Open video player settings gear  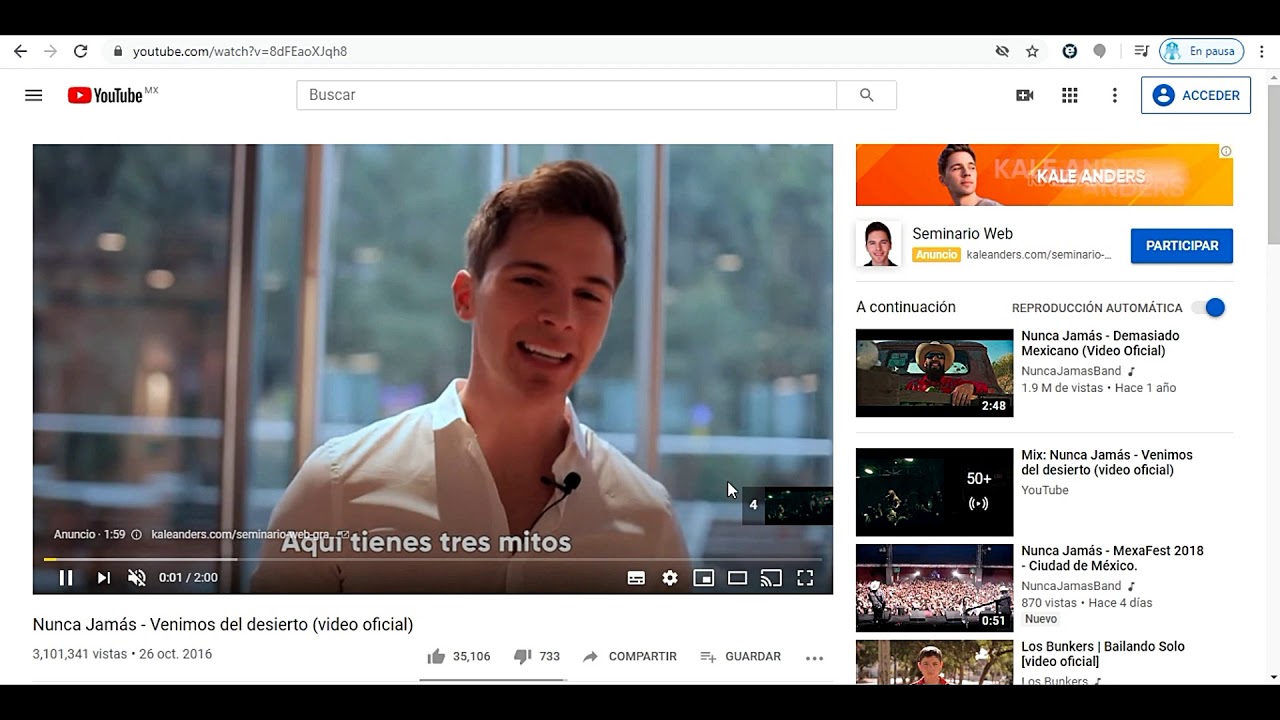pos(670,578)
